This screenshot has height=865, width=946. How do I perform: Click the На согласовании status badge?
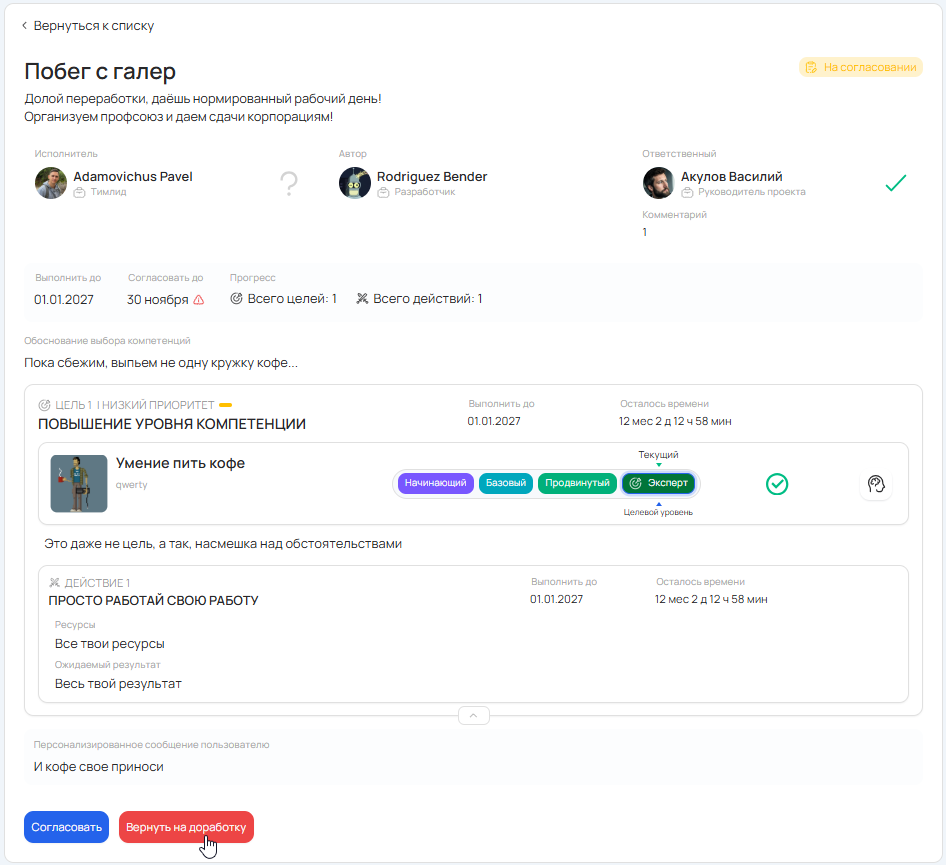(860, 67)
